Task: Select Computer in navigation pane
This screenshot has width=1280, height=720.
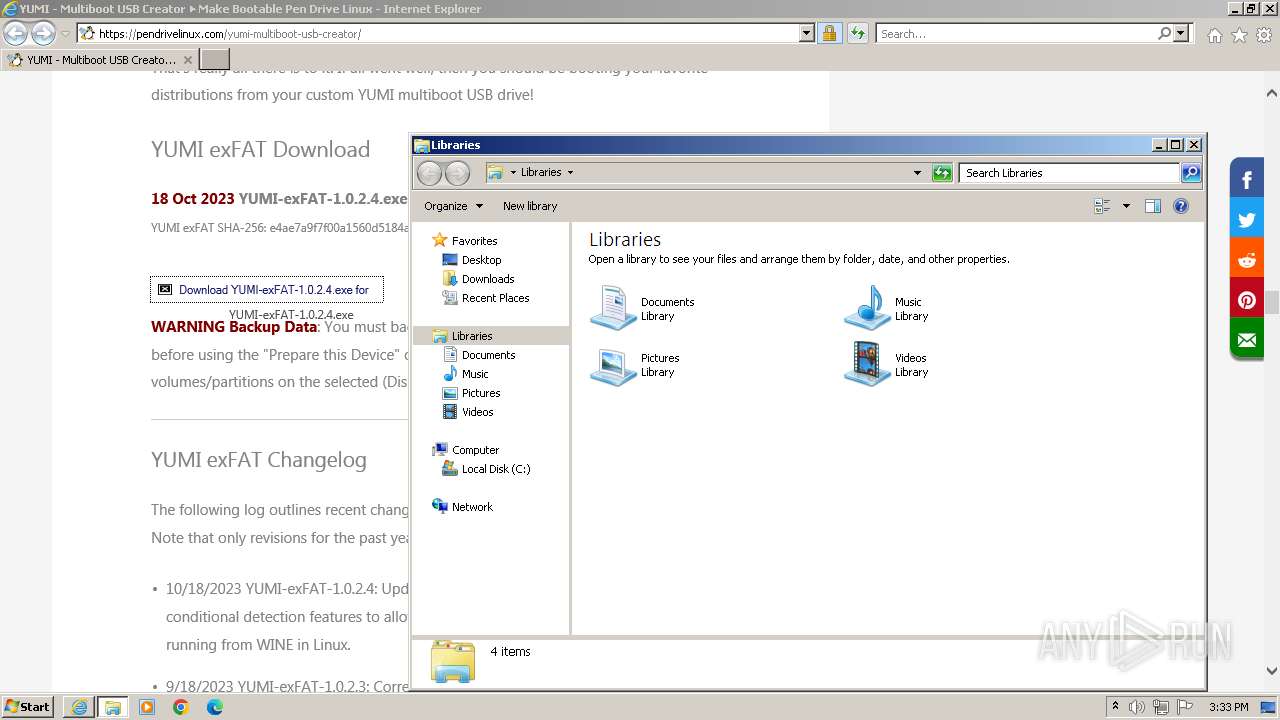Action: tap(475, 450)
